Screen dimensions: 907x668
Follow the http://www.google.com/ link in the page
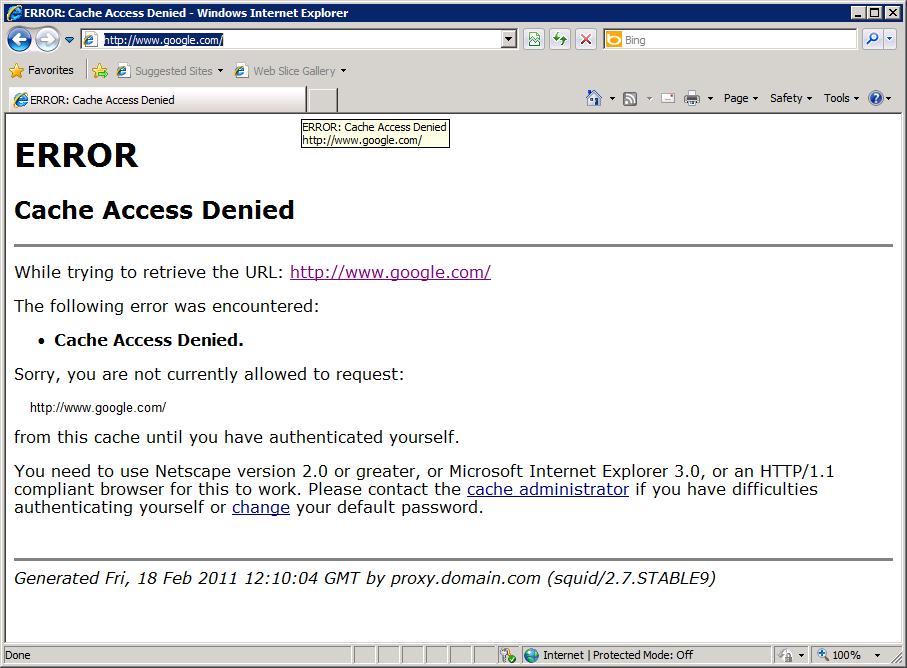[390, 272]
